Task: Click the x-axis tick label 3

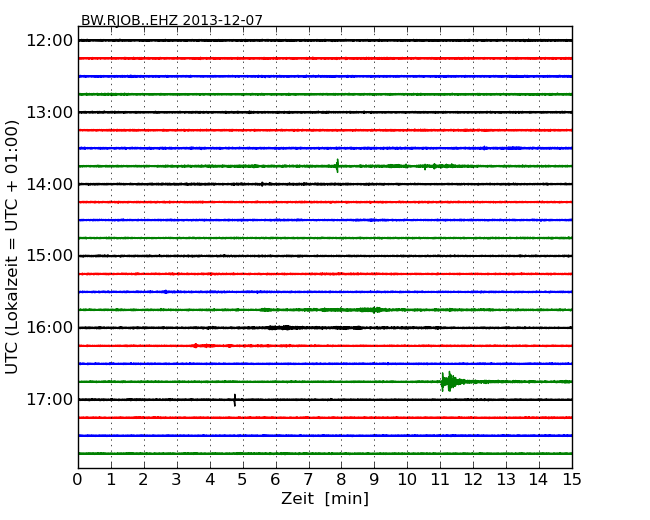Action: pyautogui.click(x=177, y=480)
